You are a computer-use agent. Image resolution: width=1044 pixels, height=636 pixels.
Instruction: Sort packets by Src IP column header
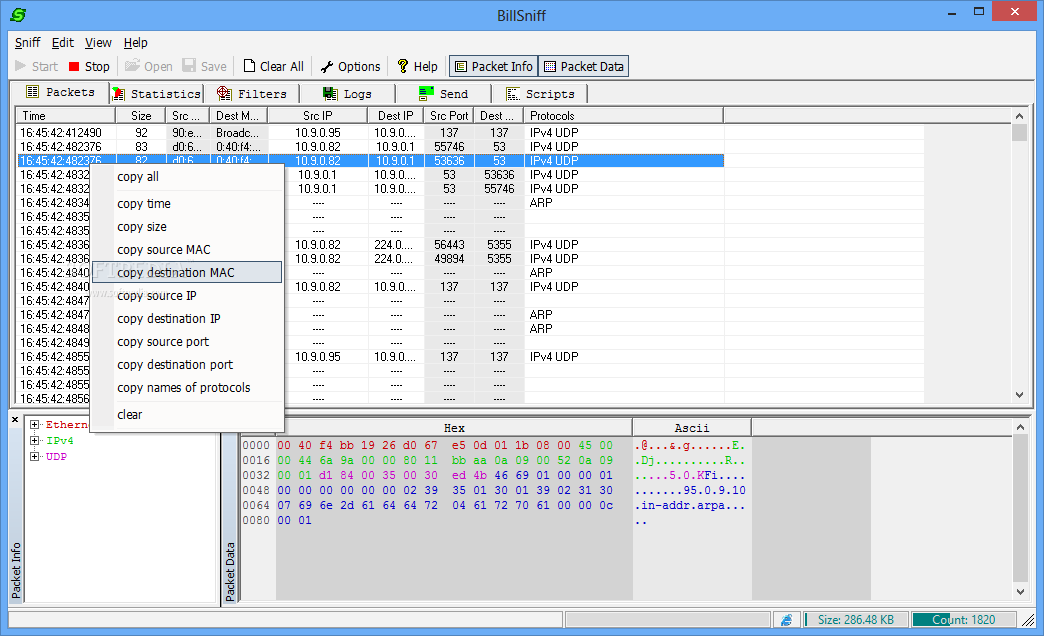tap(318, 115)
